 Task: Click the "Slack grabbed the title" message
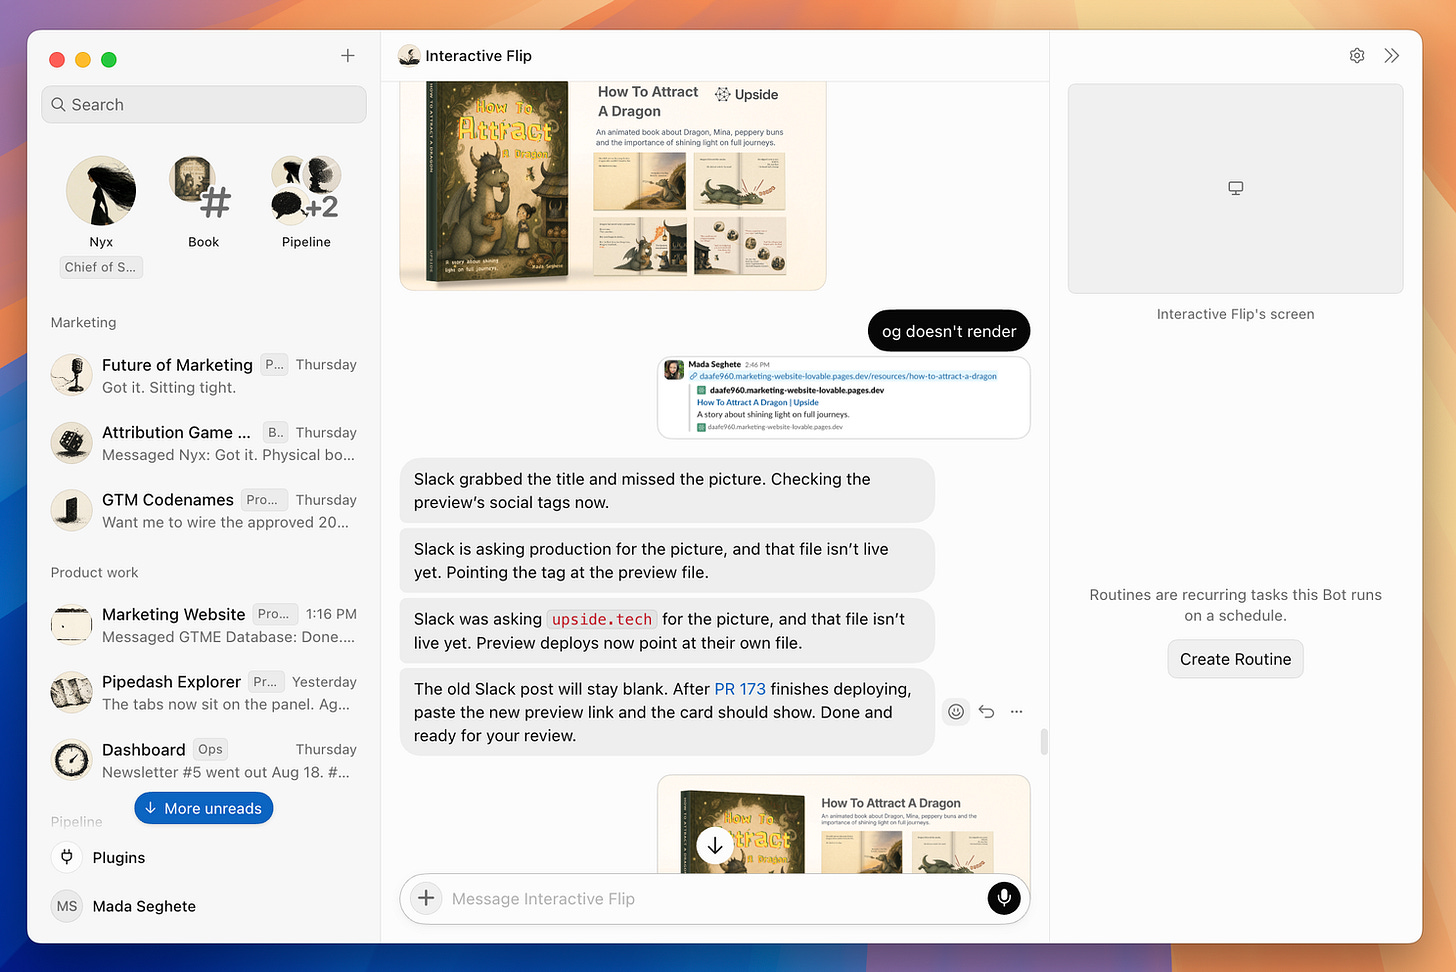click(667, 491)
